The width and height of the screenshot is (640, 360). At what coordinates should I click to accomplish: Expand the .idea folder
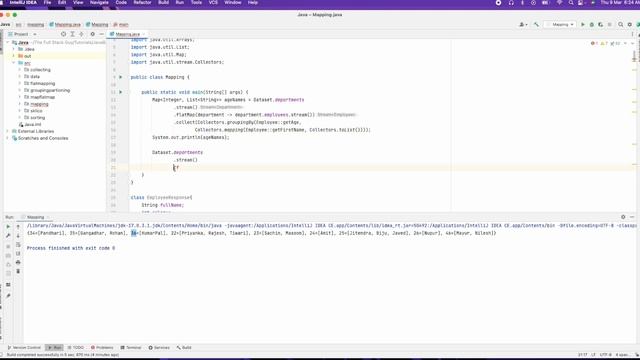coord(14,49)
